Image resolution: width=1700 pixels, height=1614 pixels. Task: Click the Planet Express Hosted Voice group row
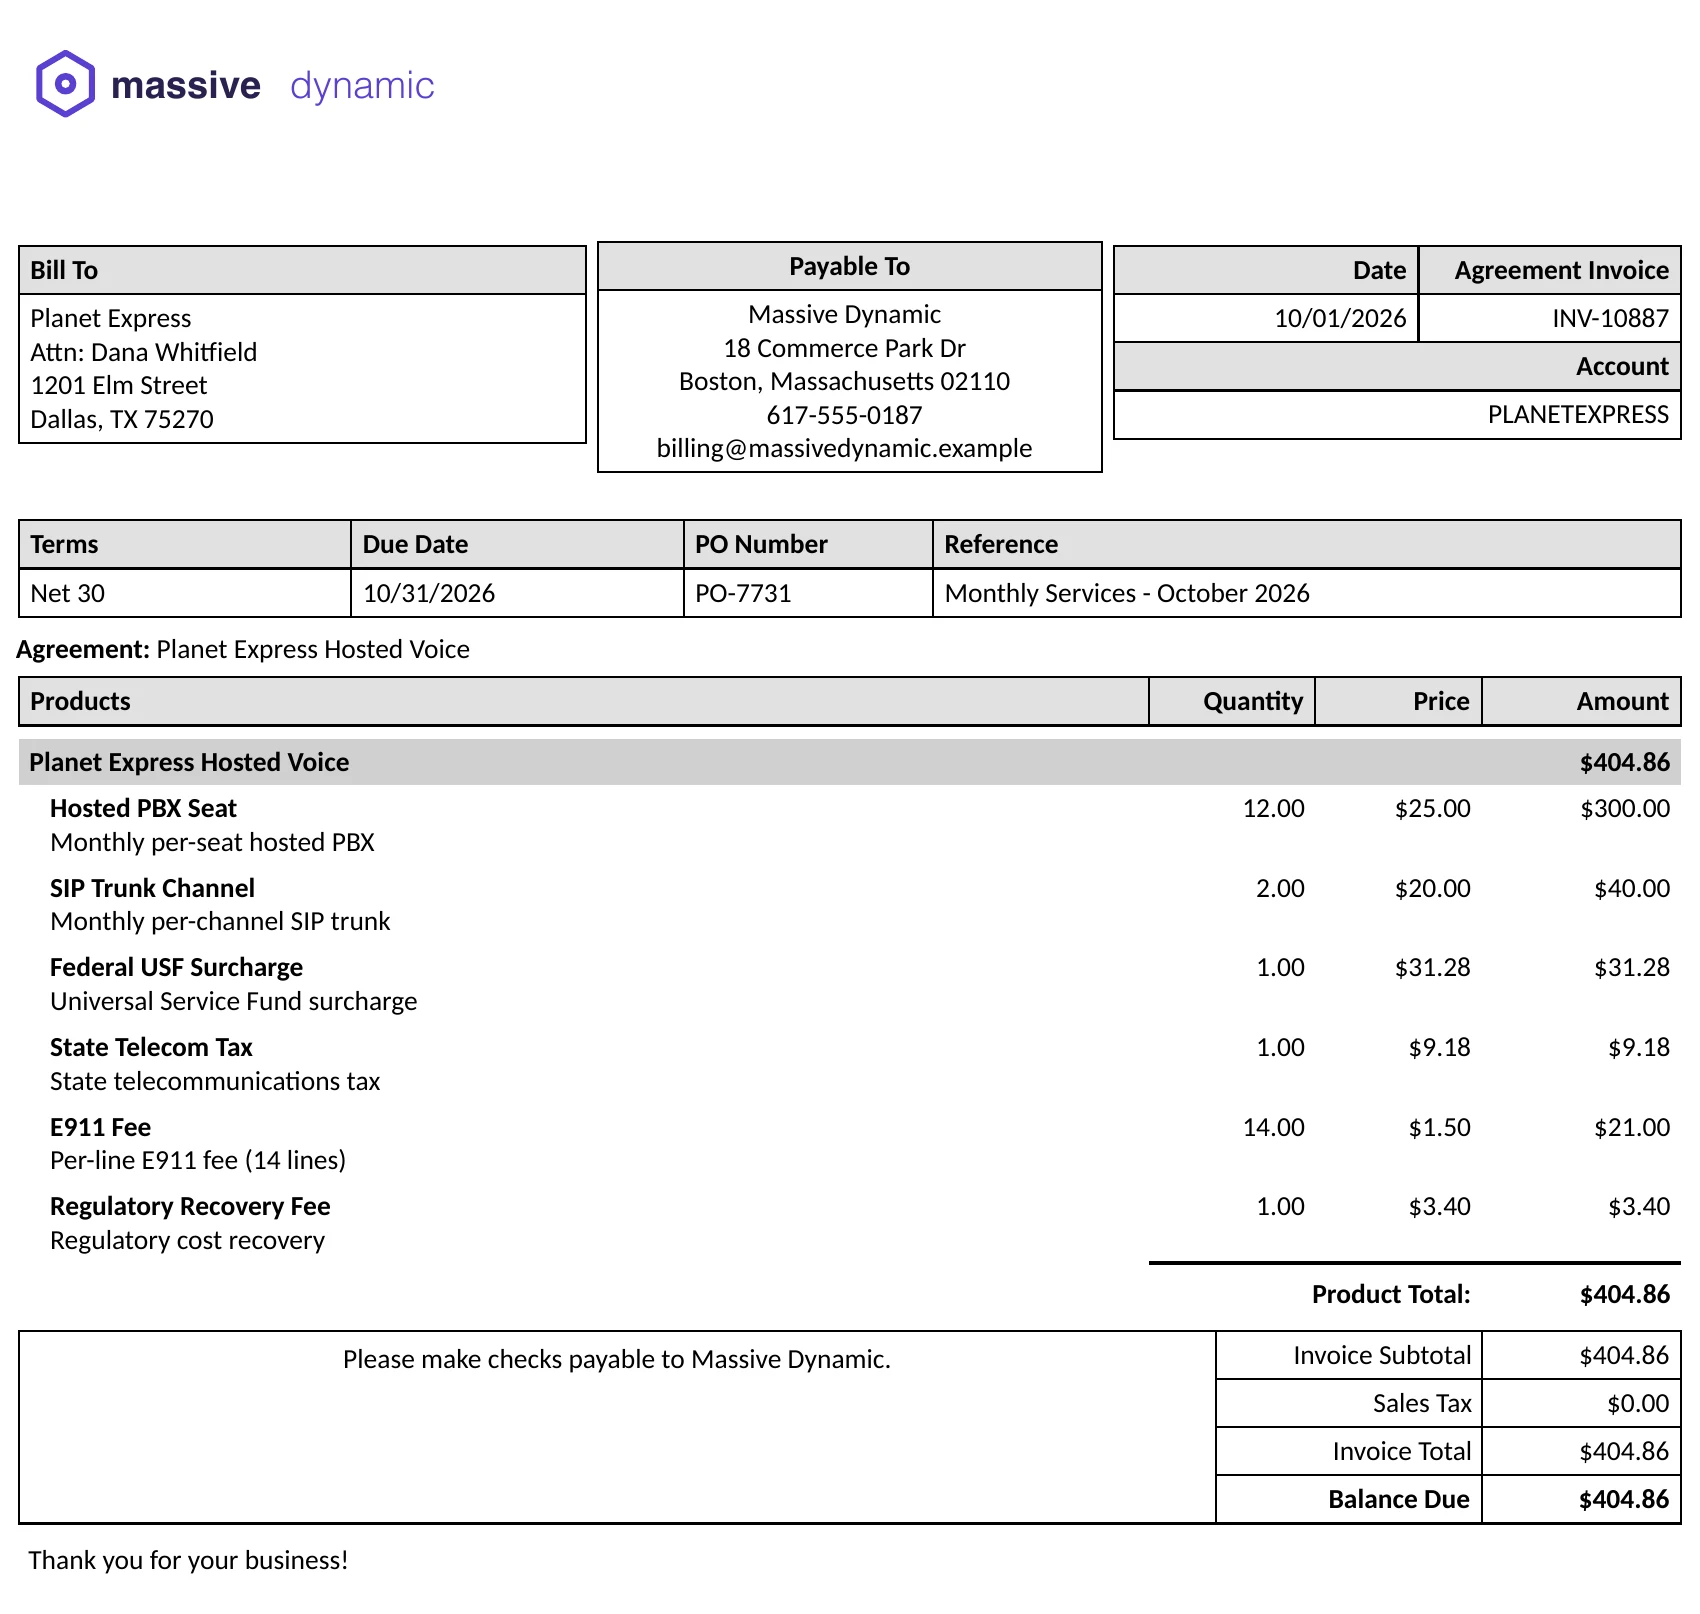849,762
